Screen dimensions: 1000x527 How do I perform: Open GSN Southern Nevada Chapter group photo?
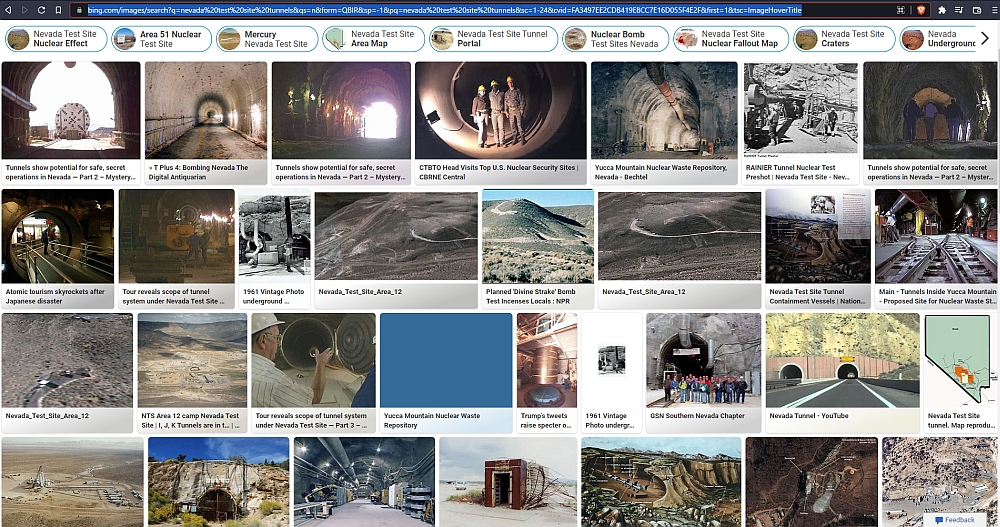[x=703, y=360]
